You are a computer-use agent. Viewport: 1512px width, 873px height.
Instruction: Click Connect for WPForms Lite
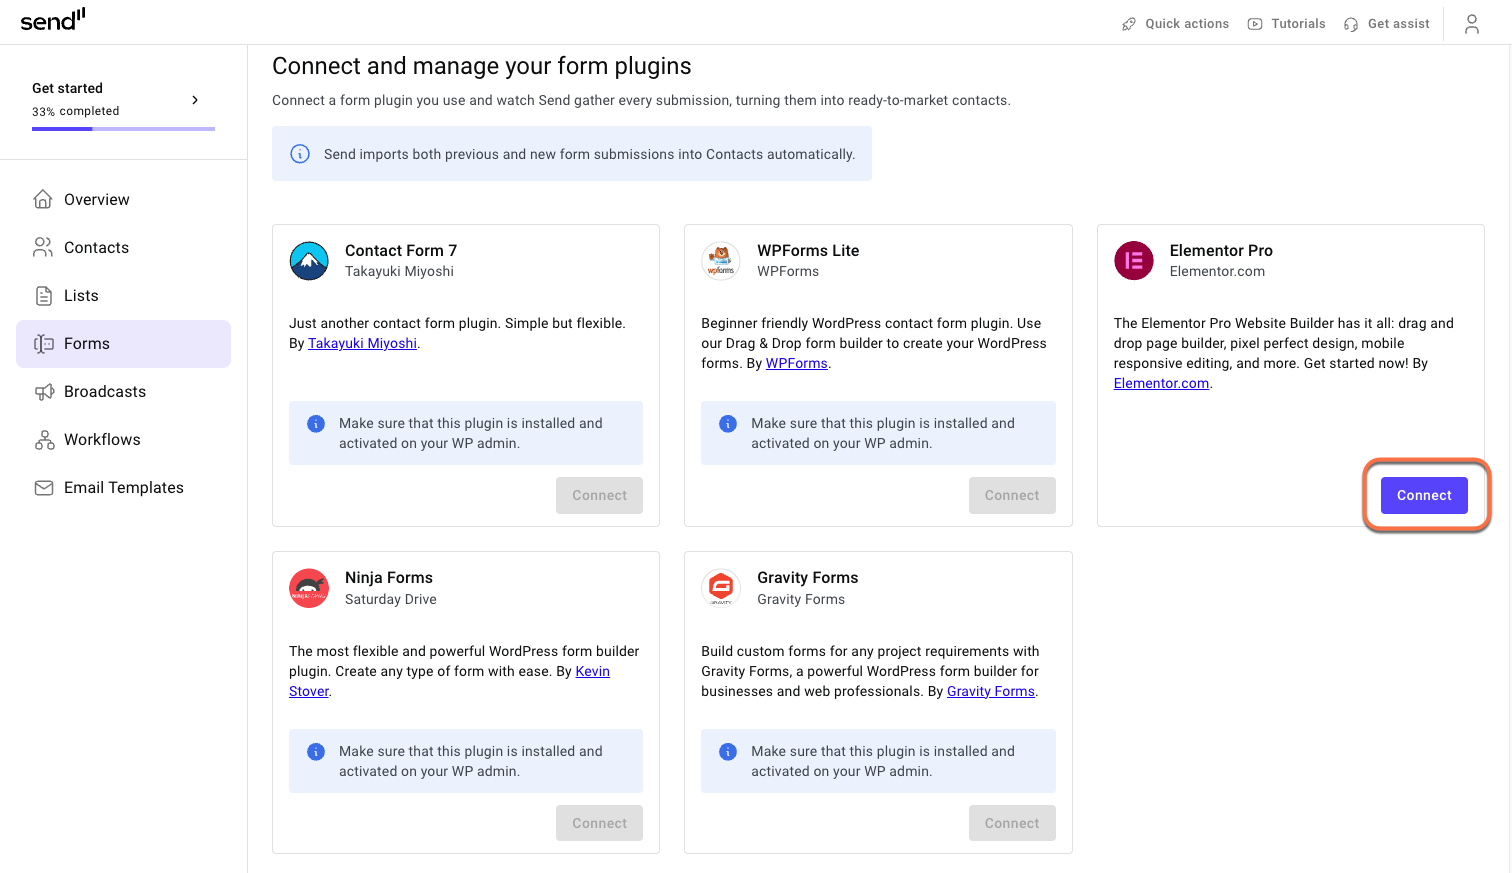(1012, 495)
